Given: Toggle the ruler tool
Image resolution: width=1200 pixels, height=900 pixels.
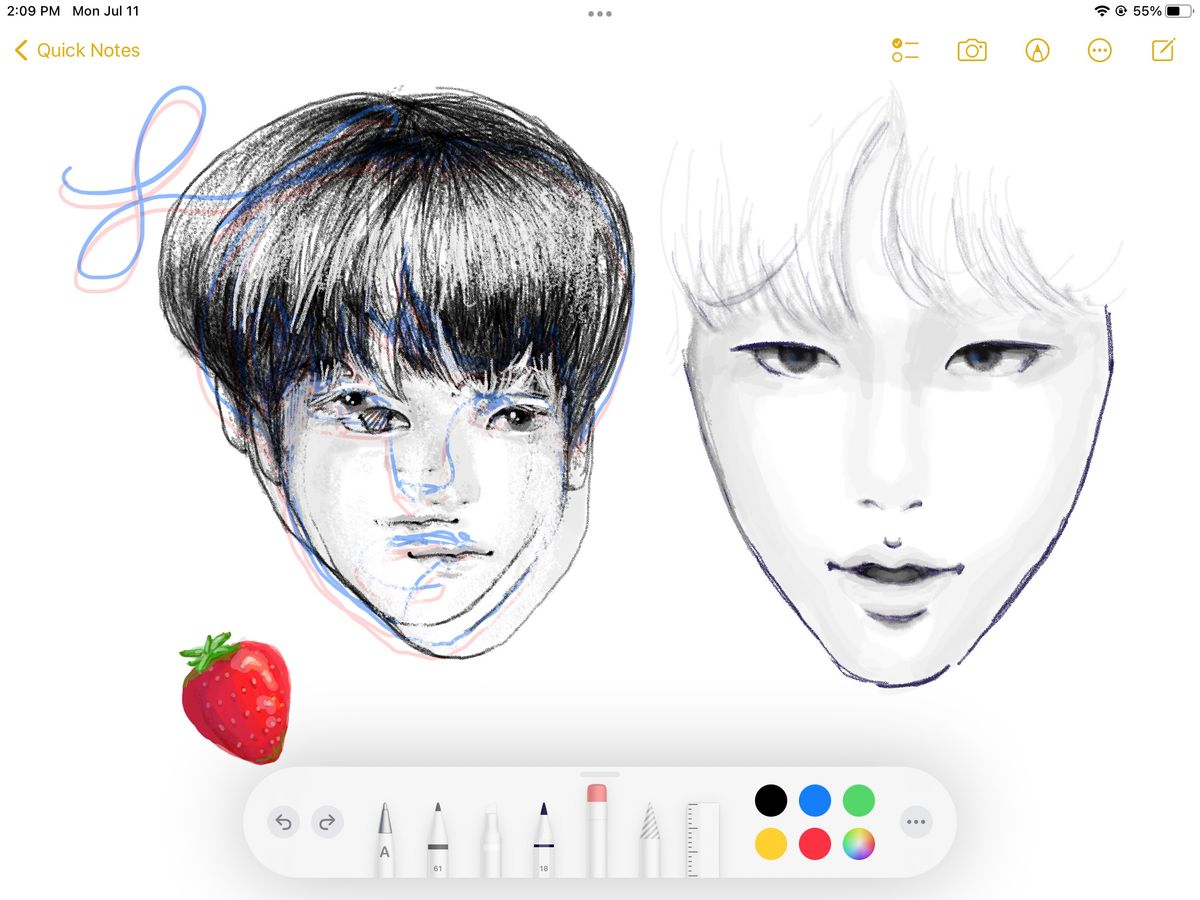Looking at the screenshot, I should (703, 840).
